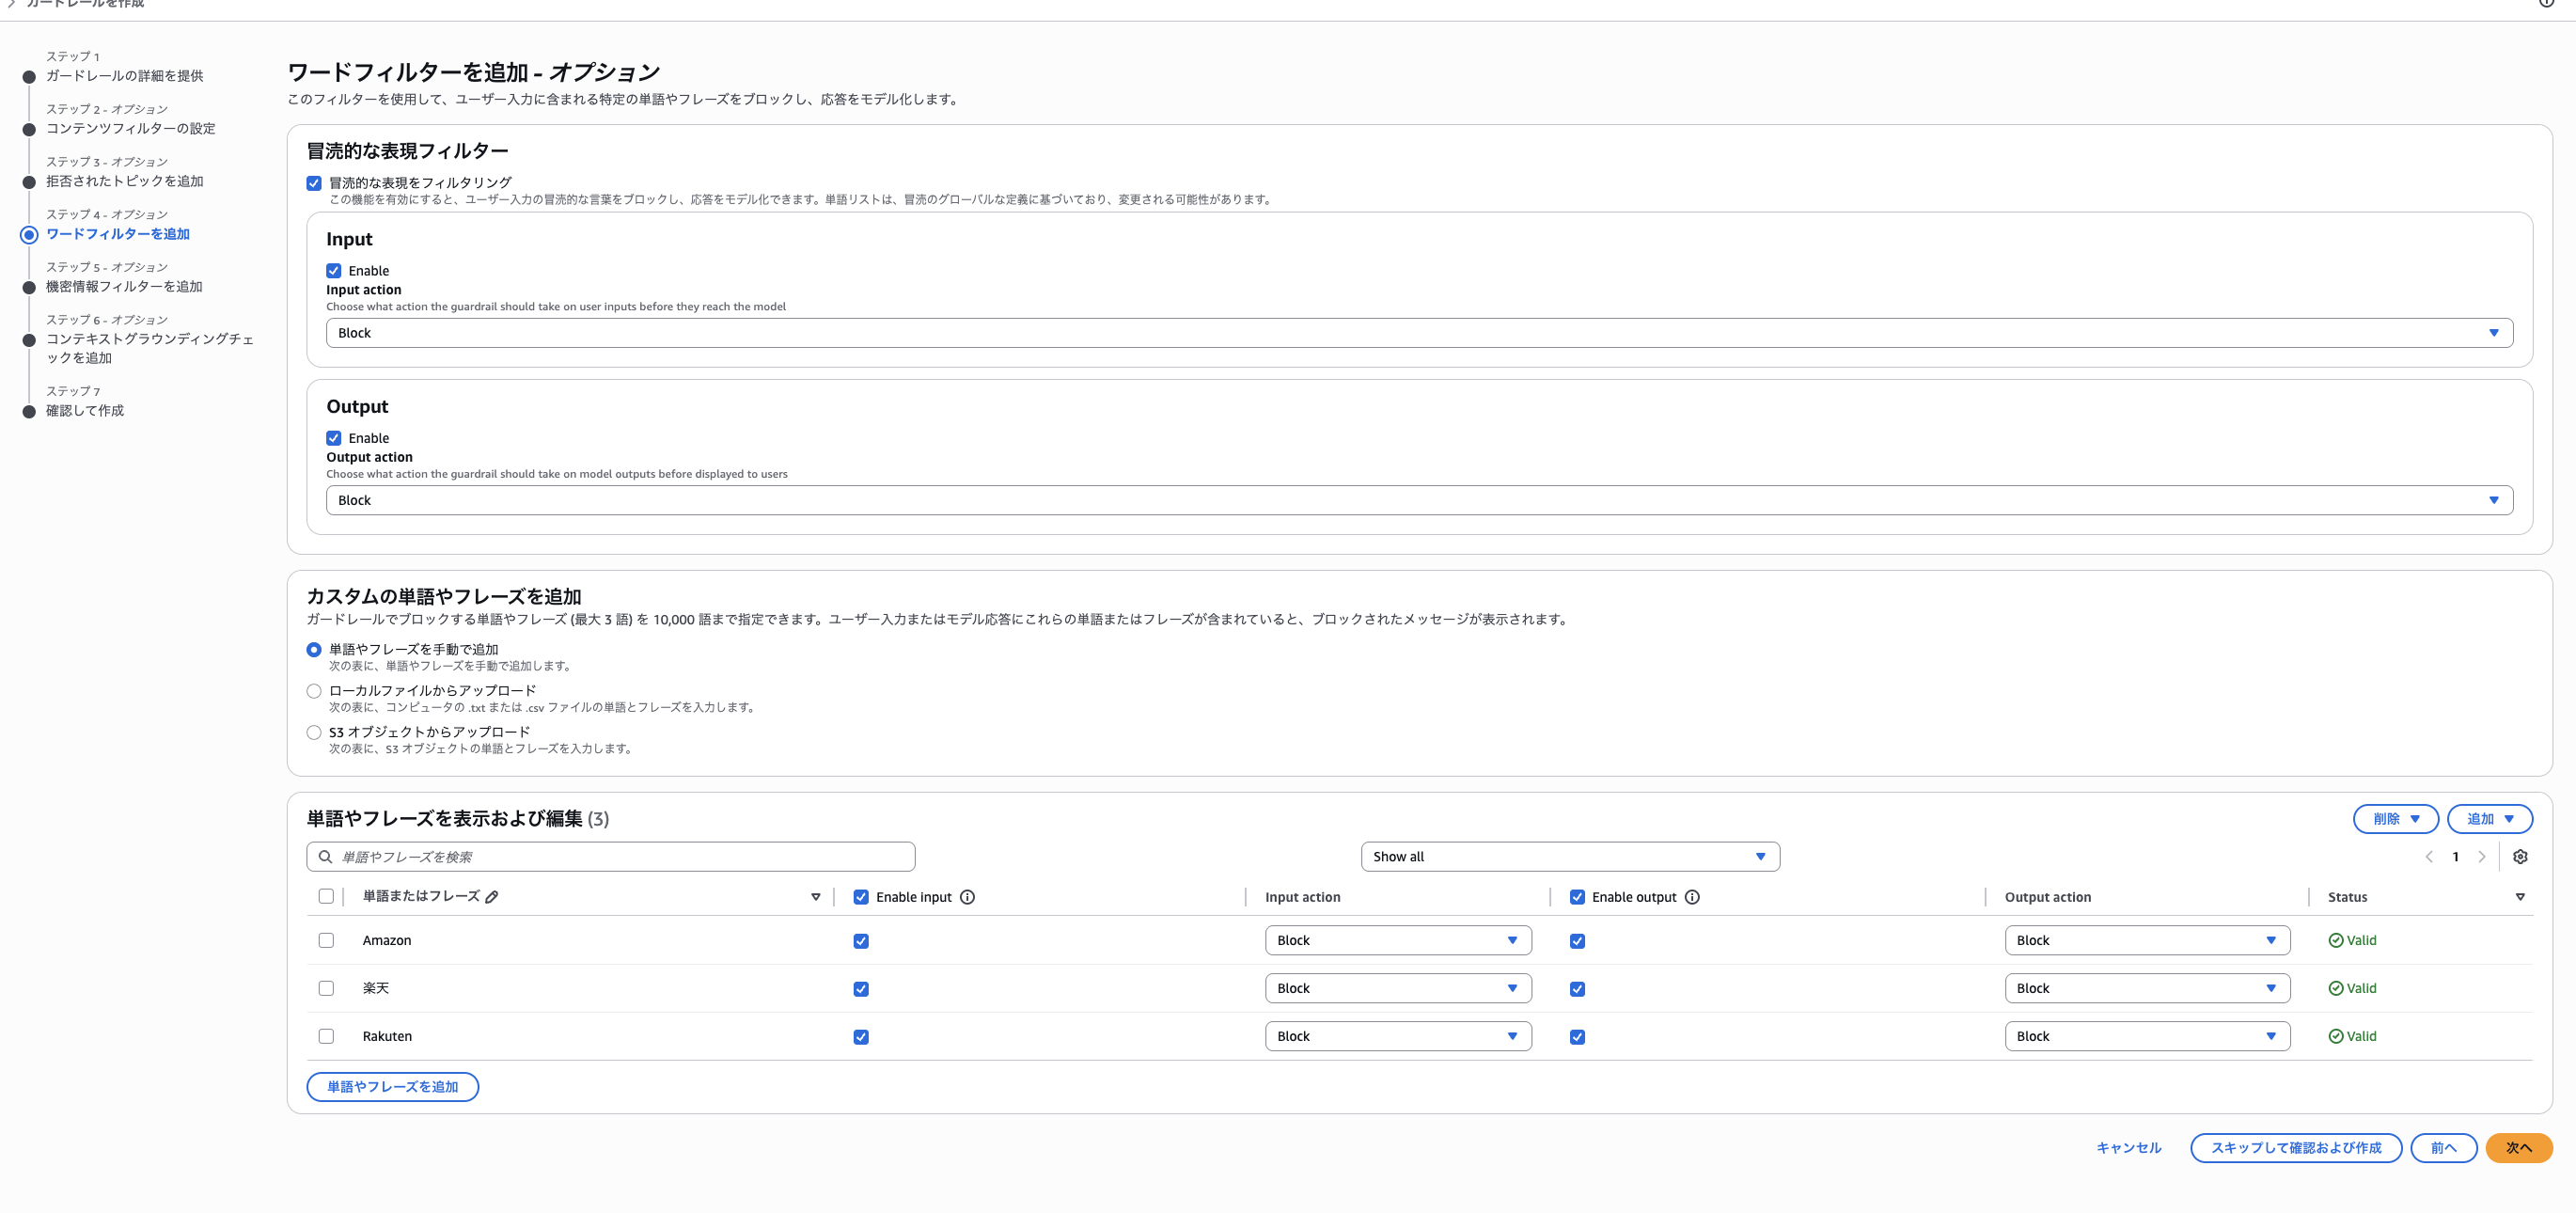Screen dimensions: 2576x1213
Task: Disable 冒涜的な表現をフィルタリング checkbox
Action: click(x=313, y=182)
